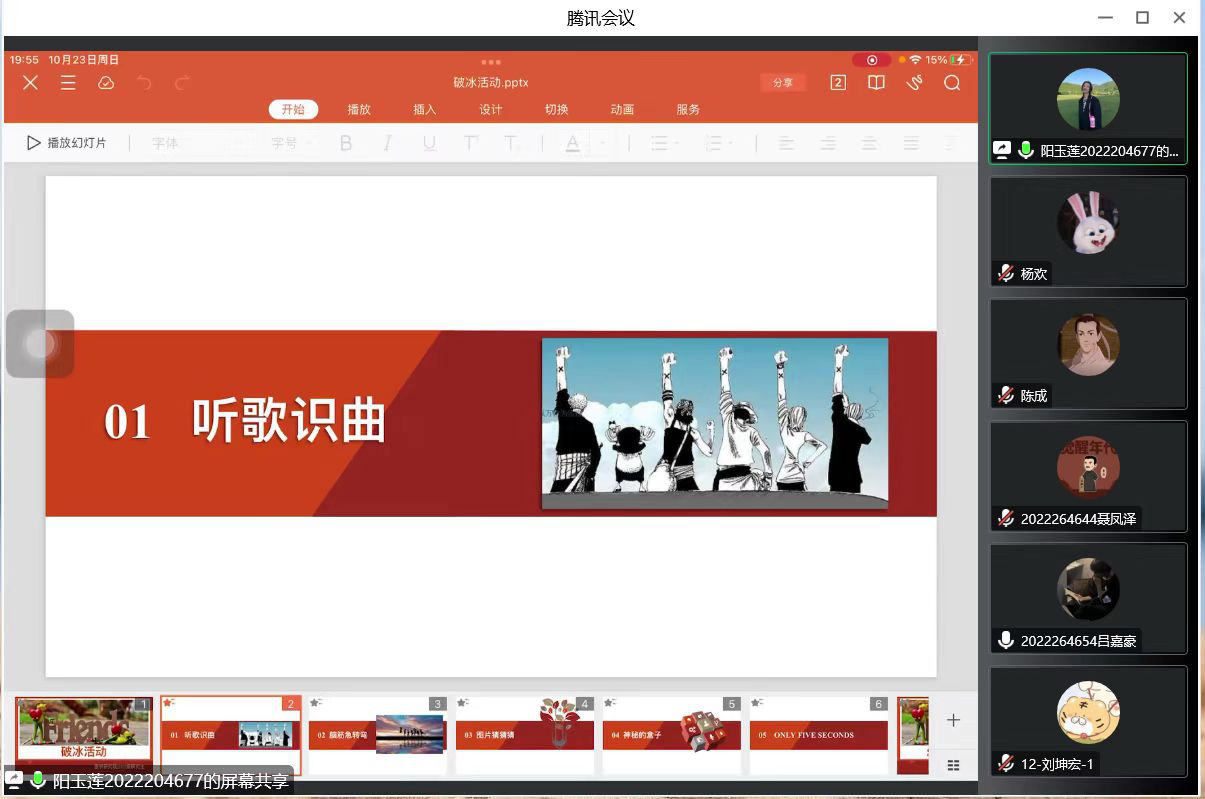Maximize the 腾讯会议 window
Screen dimensions: 1205x799
(x=1142, y=17)
